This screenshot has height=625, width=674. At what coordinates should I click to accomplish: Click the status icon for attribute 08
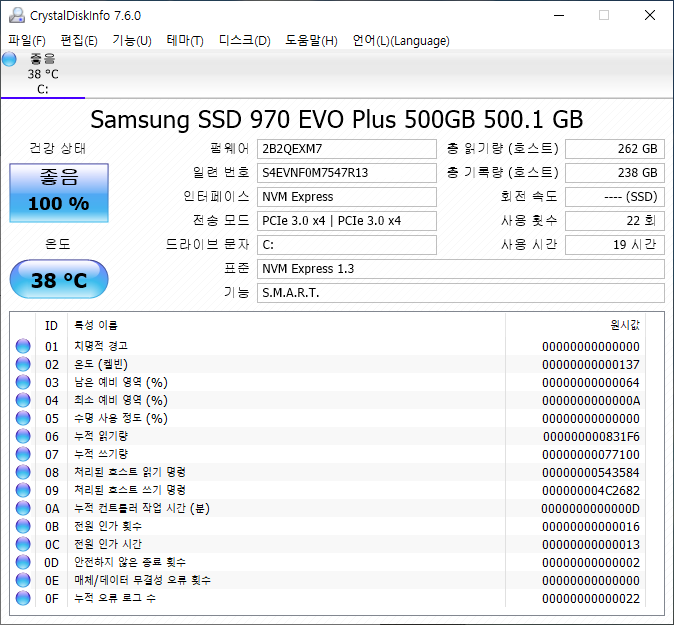point(23,472)
